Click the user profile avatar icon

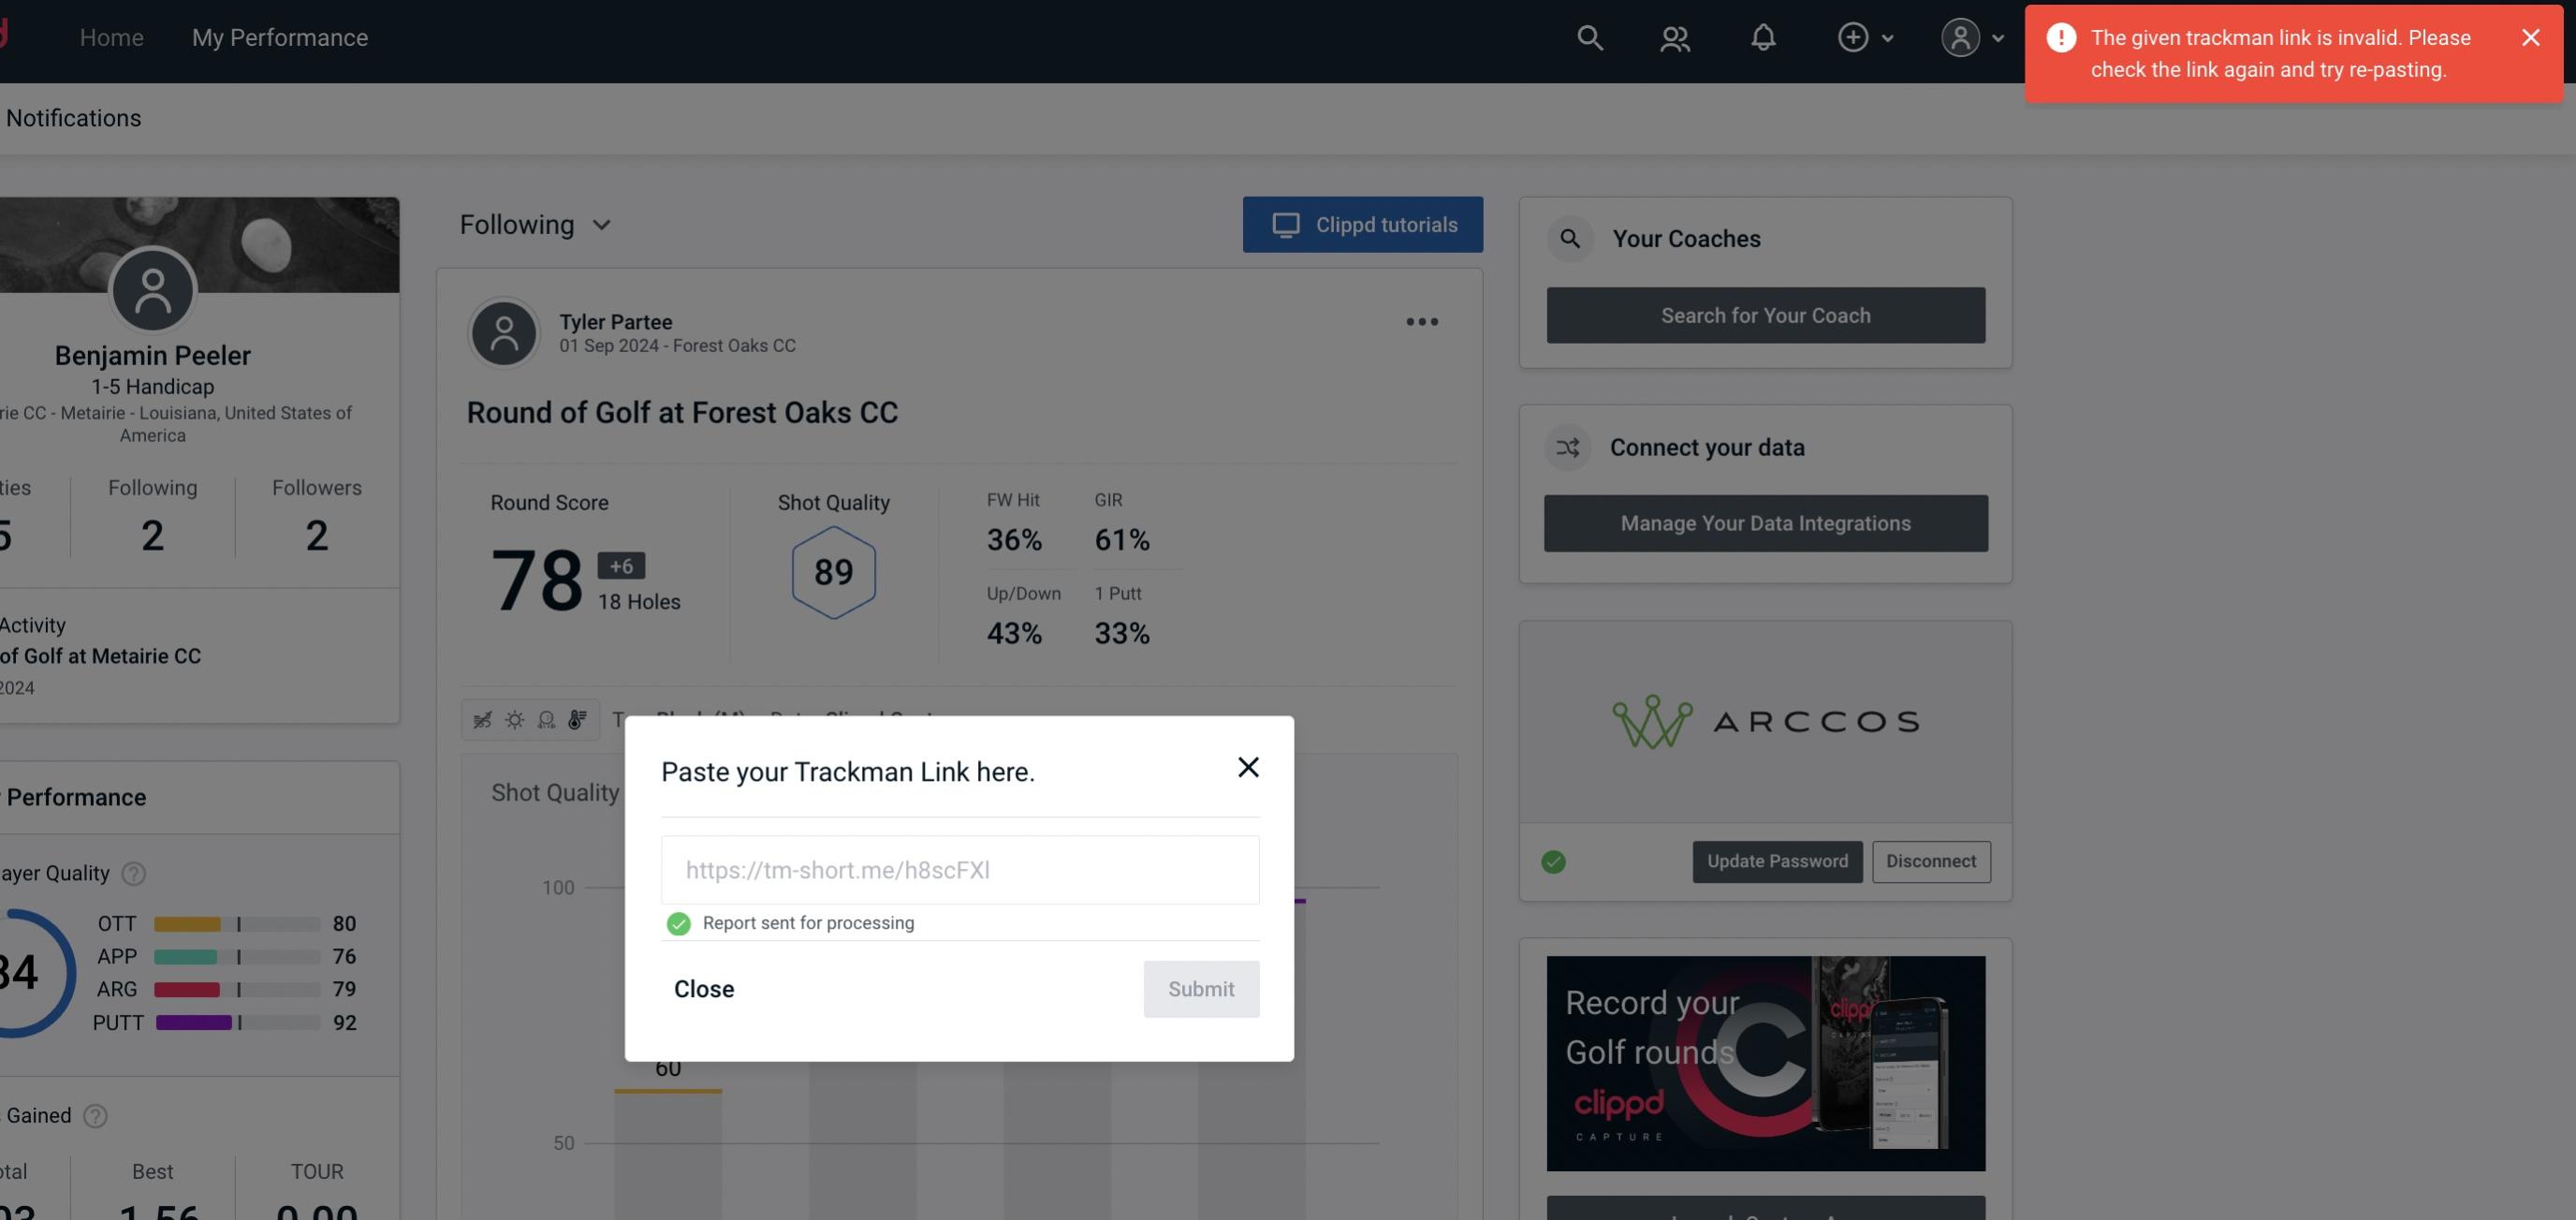[1960, 37]
